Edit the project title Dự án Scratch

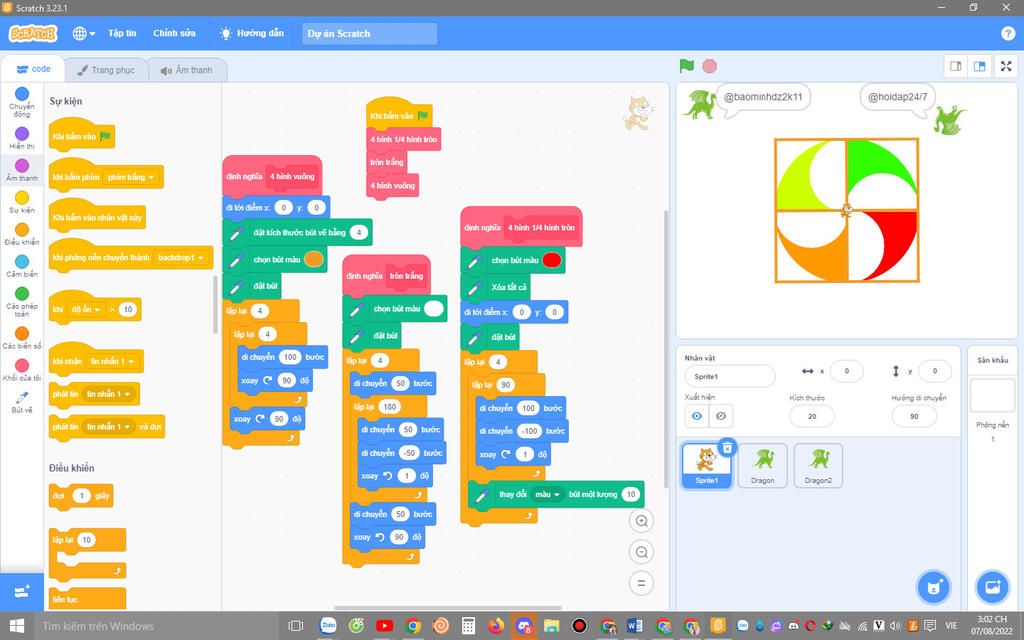[x=369, y=33]
